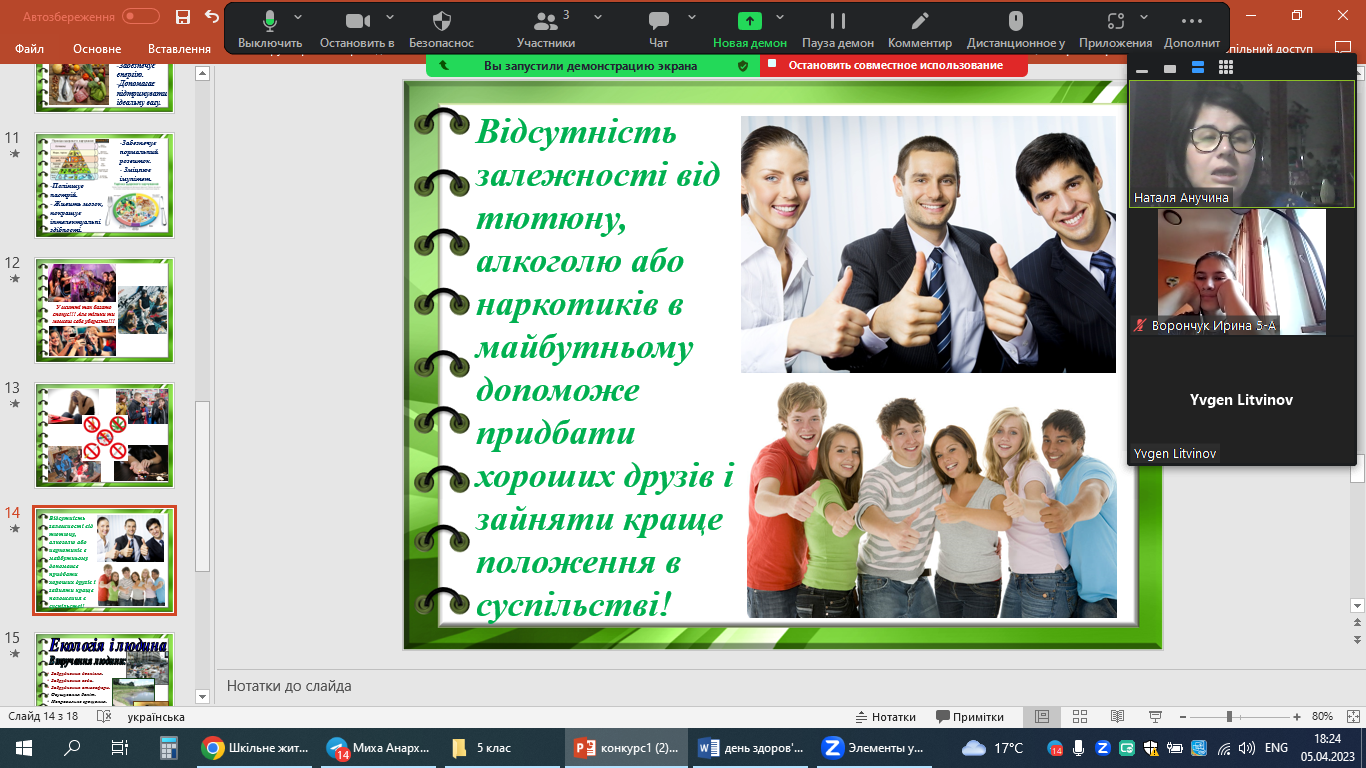1366x768 pixels.
Task: Click slide panel scroll down arrow
Action: [x=203, y=697]
